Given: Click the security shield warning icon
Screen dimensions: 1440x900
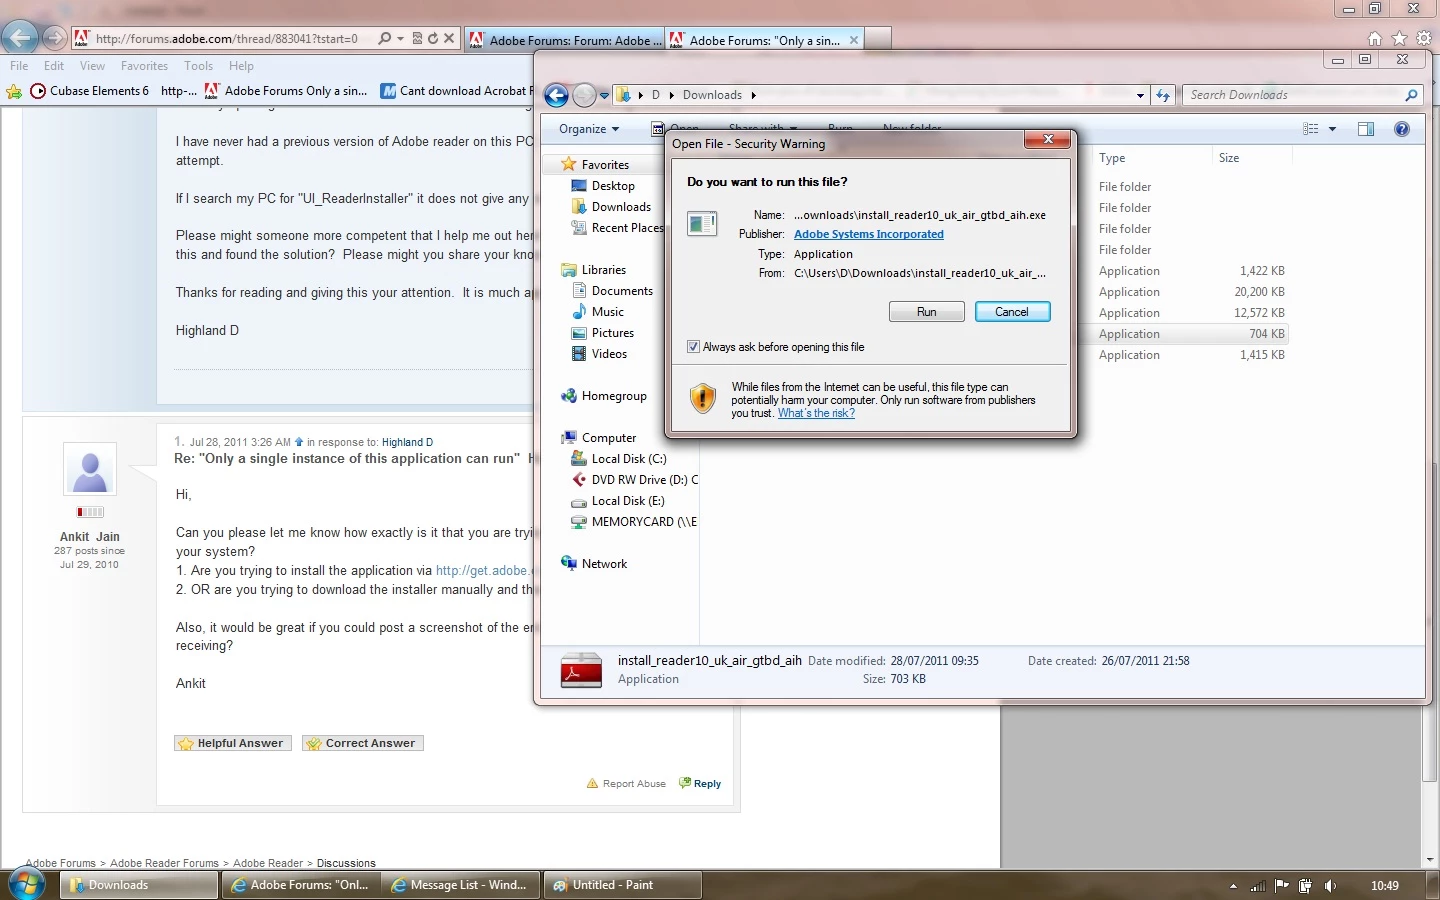Looking at the screenshot, I should coord(703,398).
